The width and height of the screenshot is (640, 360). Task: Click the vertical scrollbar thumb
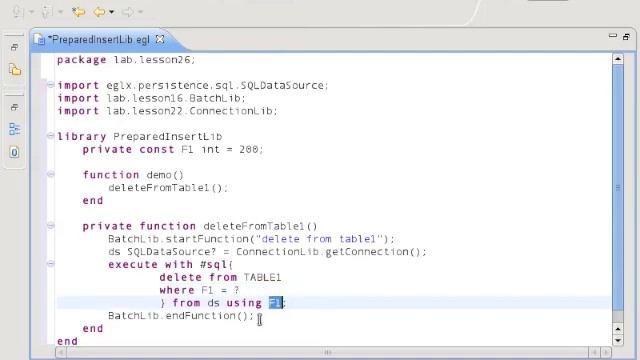618,188
